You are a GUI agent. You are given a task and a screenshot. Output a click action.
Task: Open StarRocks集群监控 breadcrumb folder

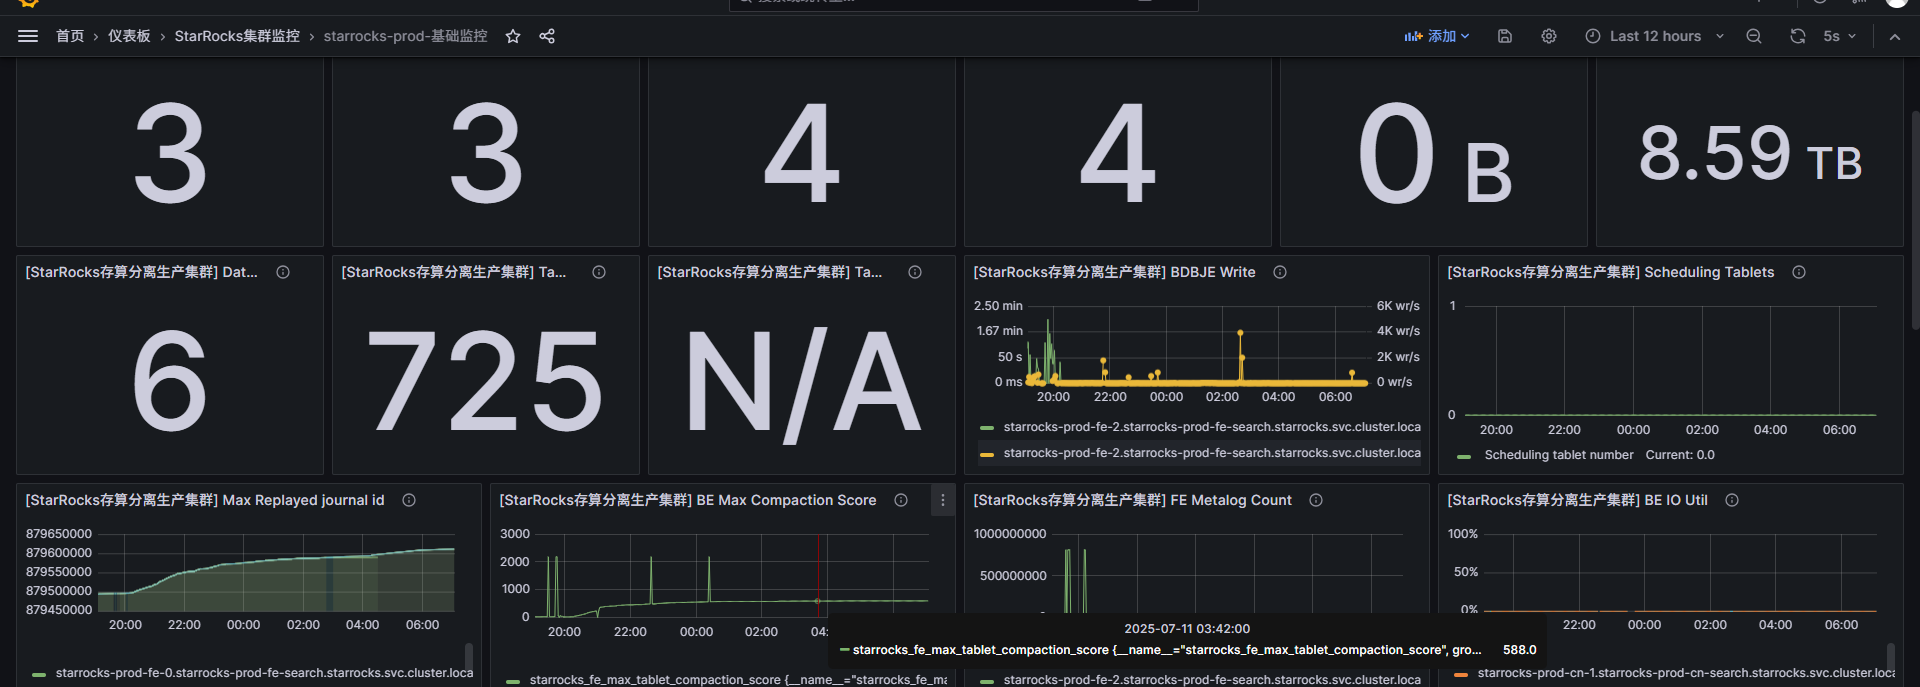pos(237,36)
